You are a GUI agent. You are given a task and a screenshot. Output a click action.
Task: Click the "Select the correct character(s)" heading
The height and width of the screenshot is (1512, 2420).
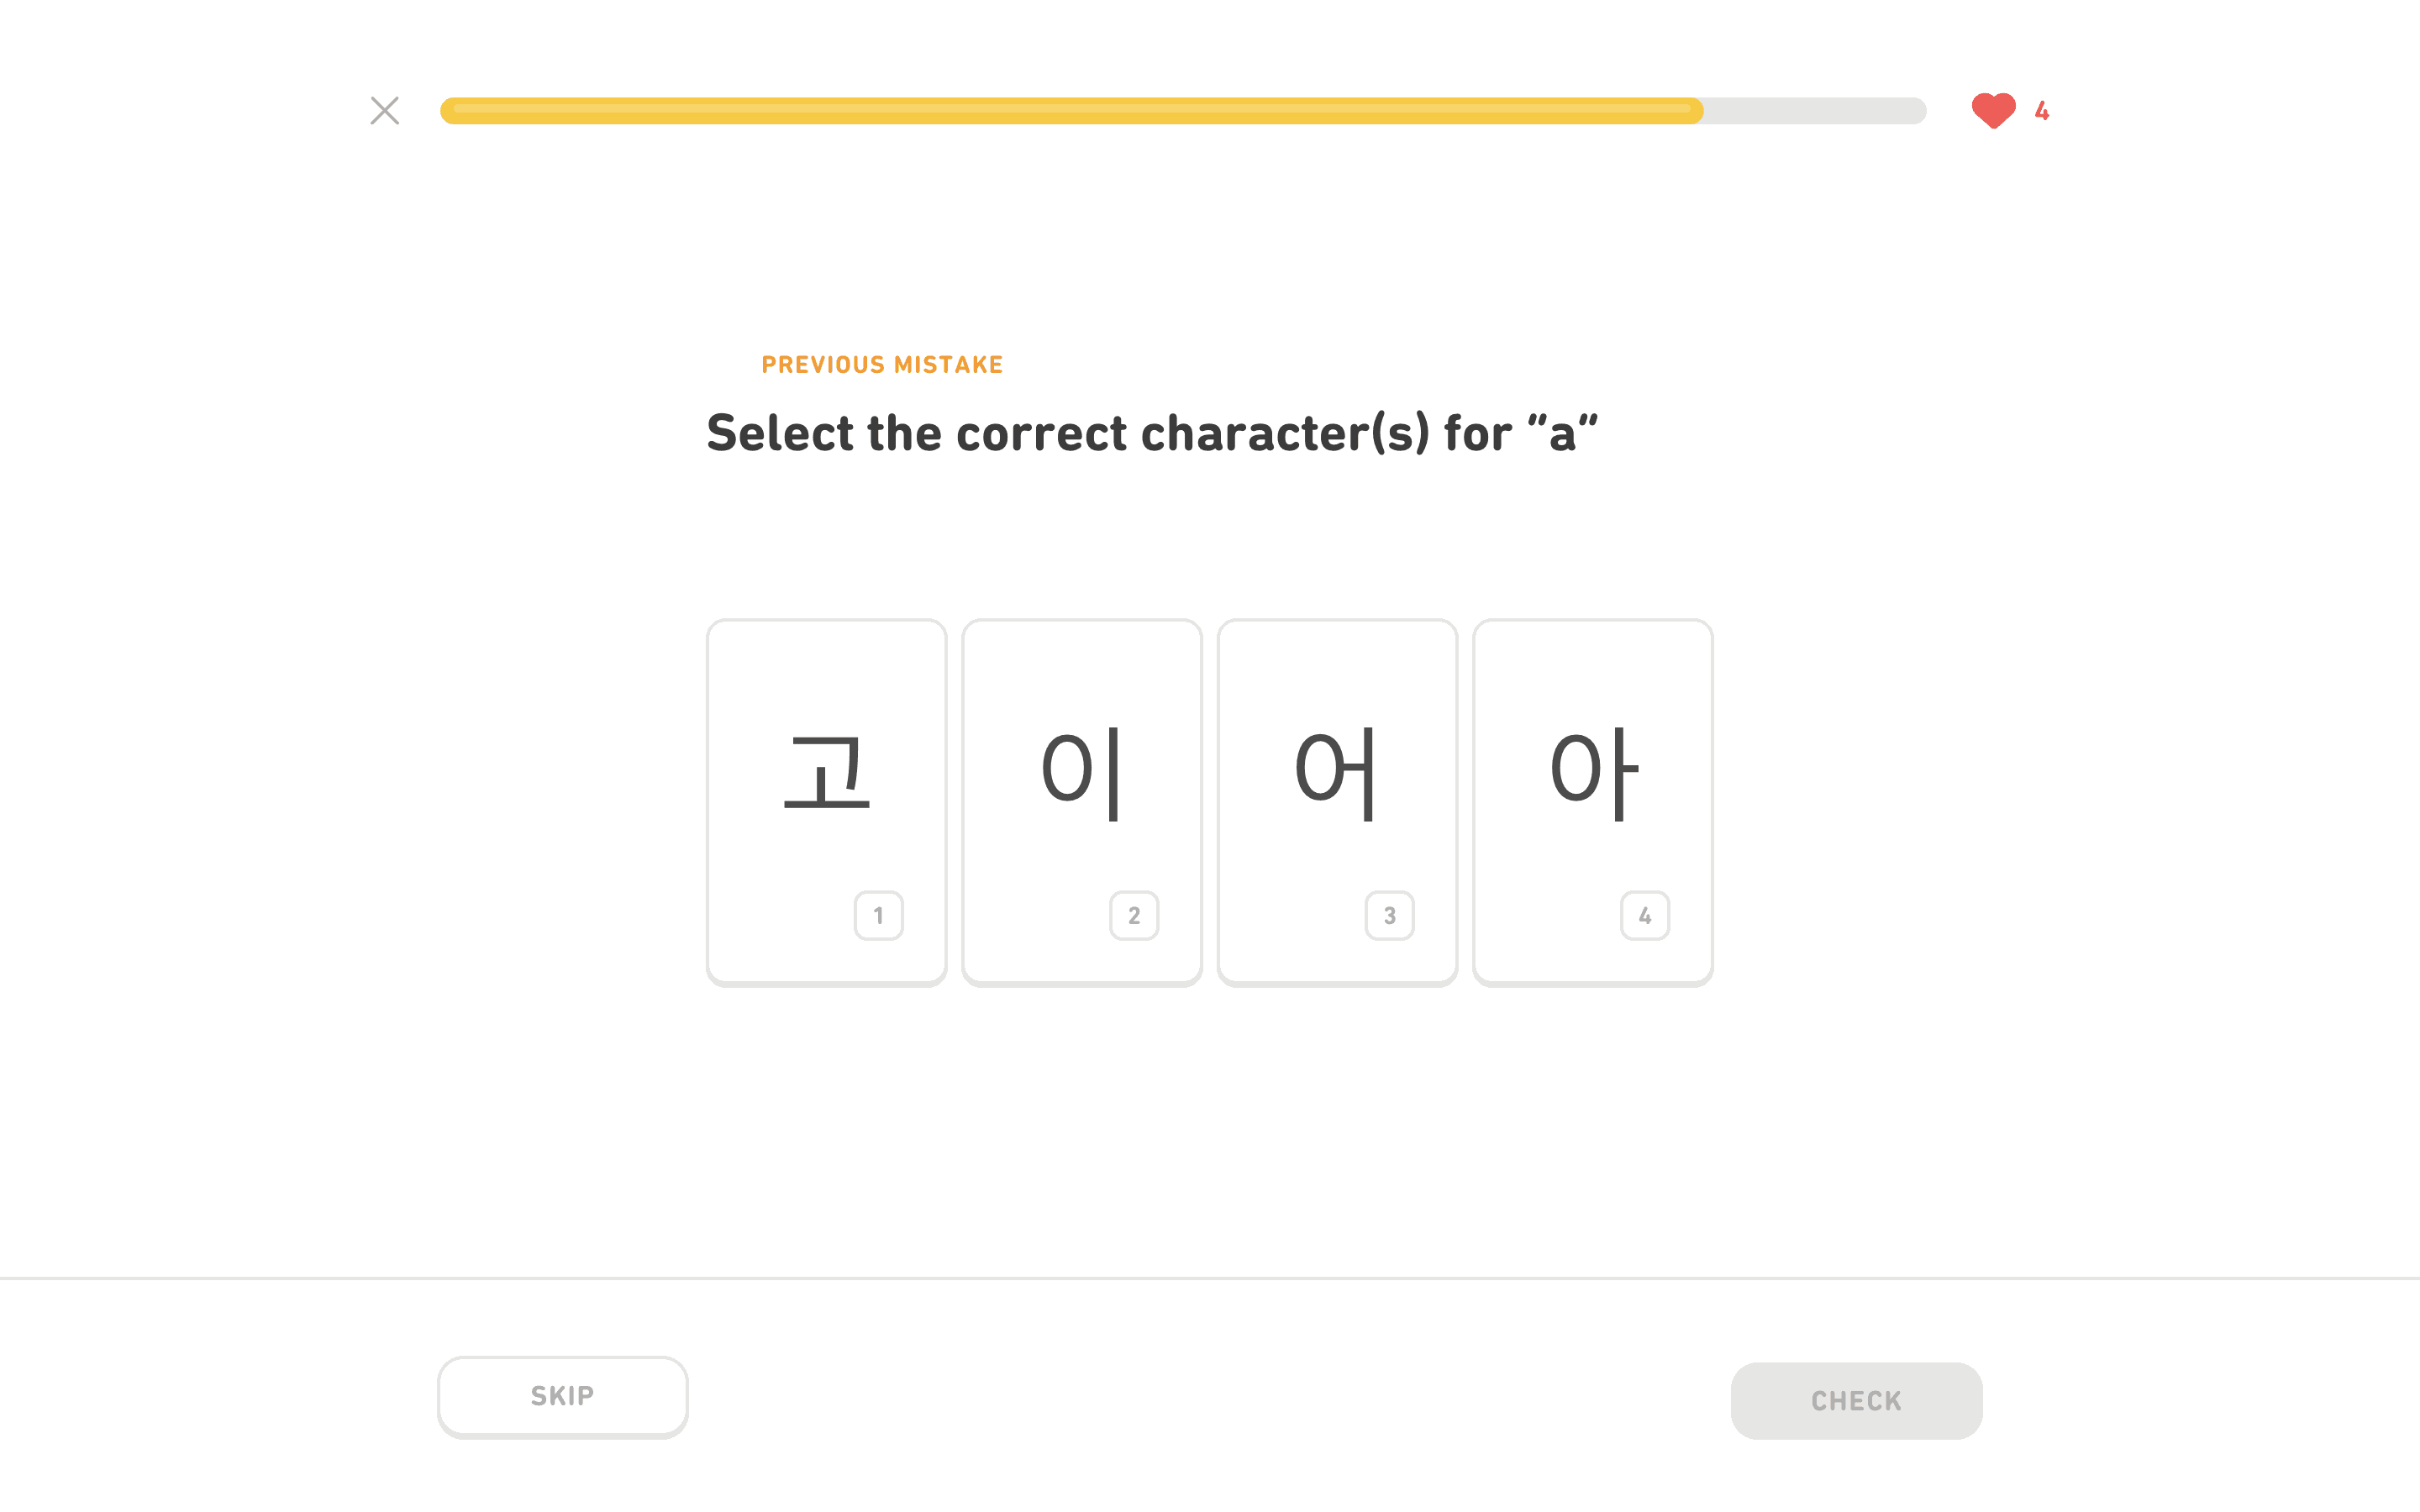(1151, 433)
